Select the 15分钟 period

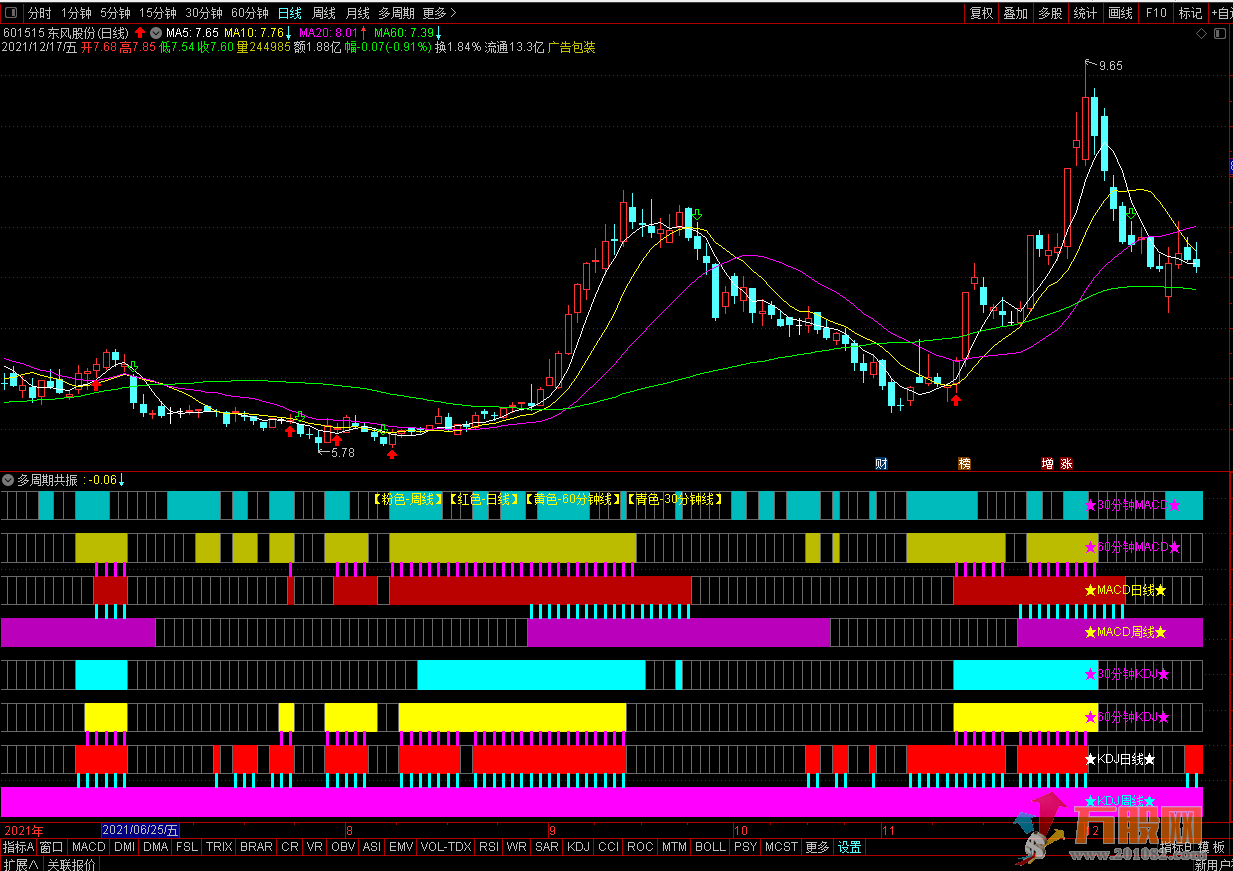point(158,13)
